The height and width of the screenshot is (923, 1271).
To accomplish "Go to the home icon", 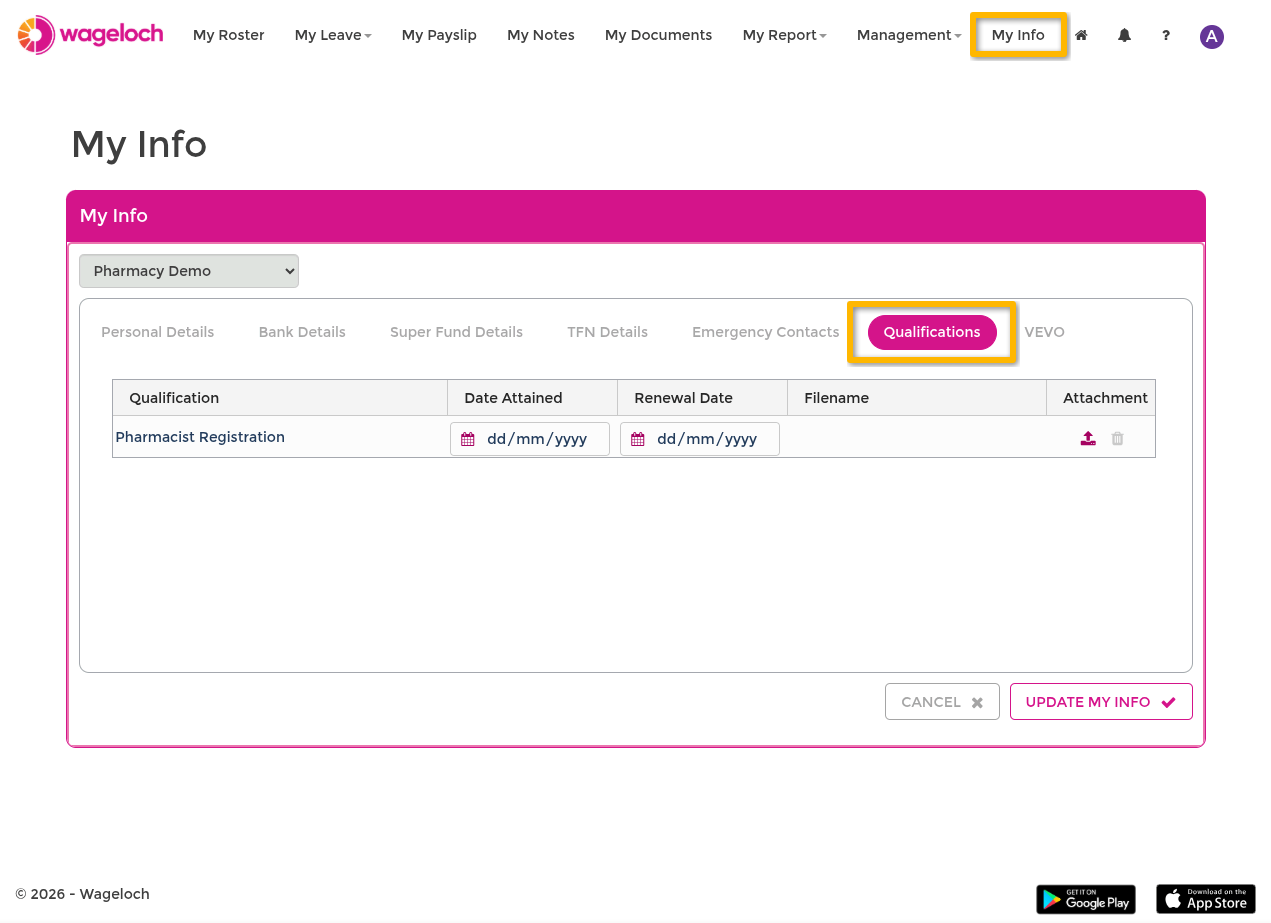I will (x=1081, y=35).
